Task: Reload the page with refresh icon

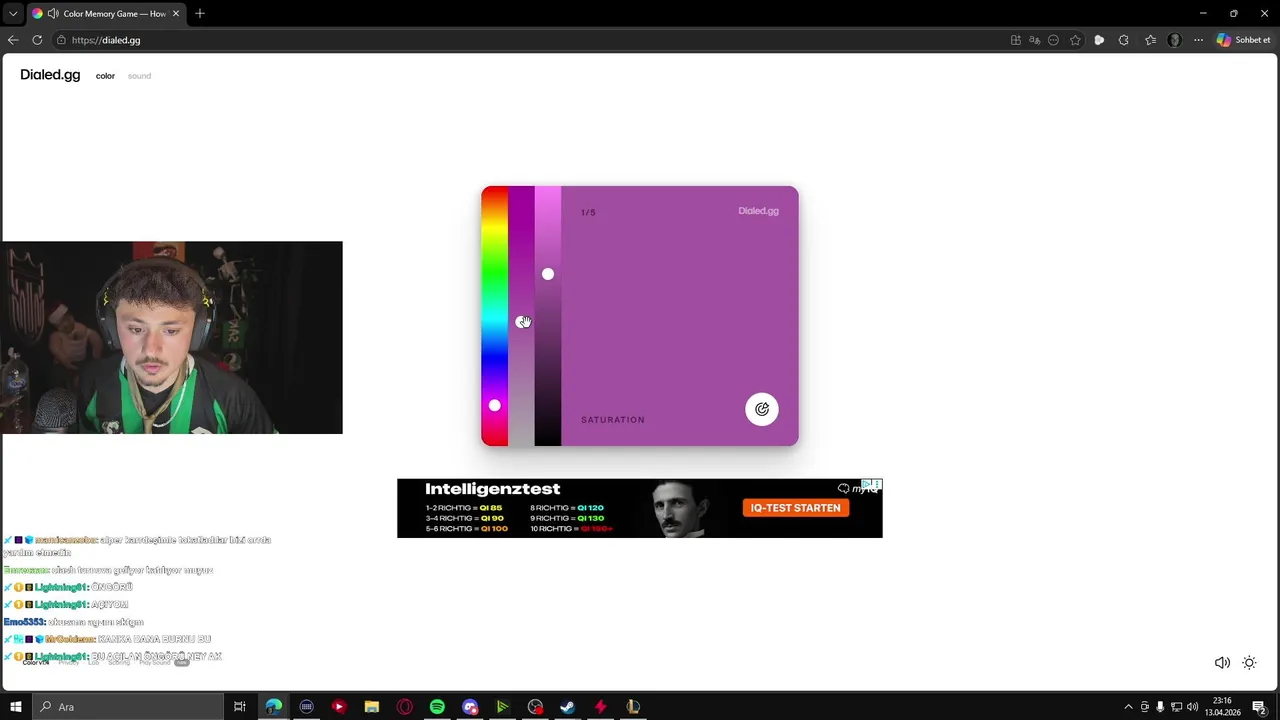Action: [37, 40]
